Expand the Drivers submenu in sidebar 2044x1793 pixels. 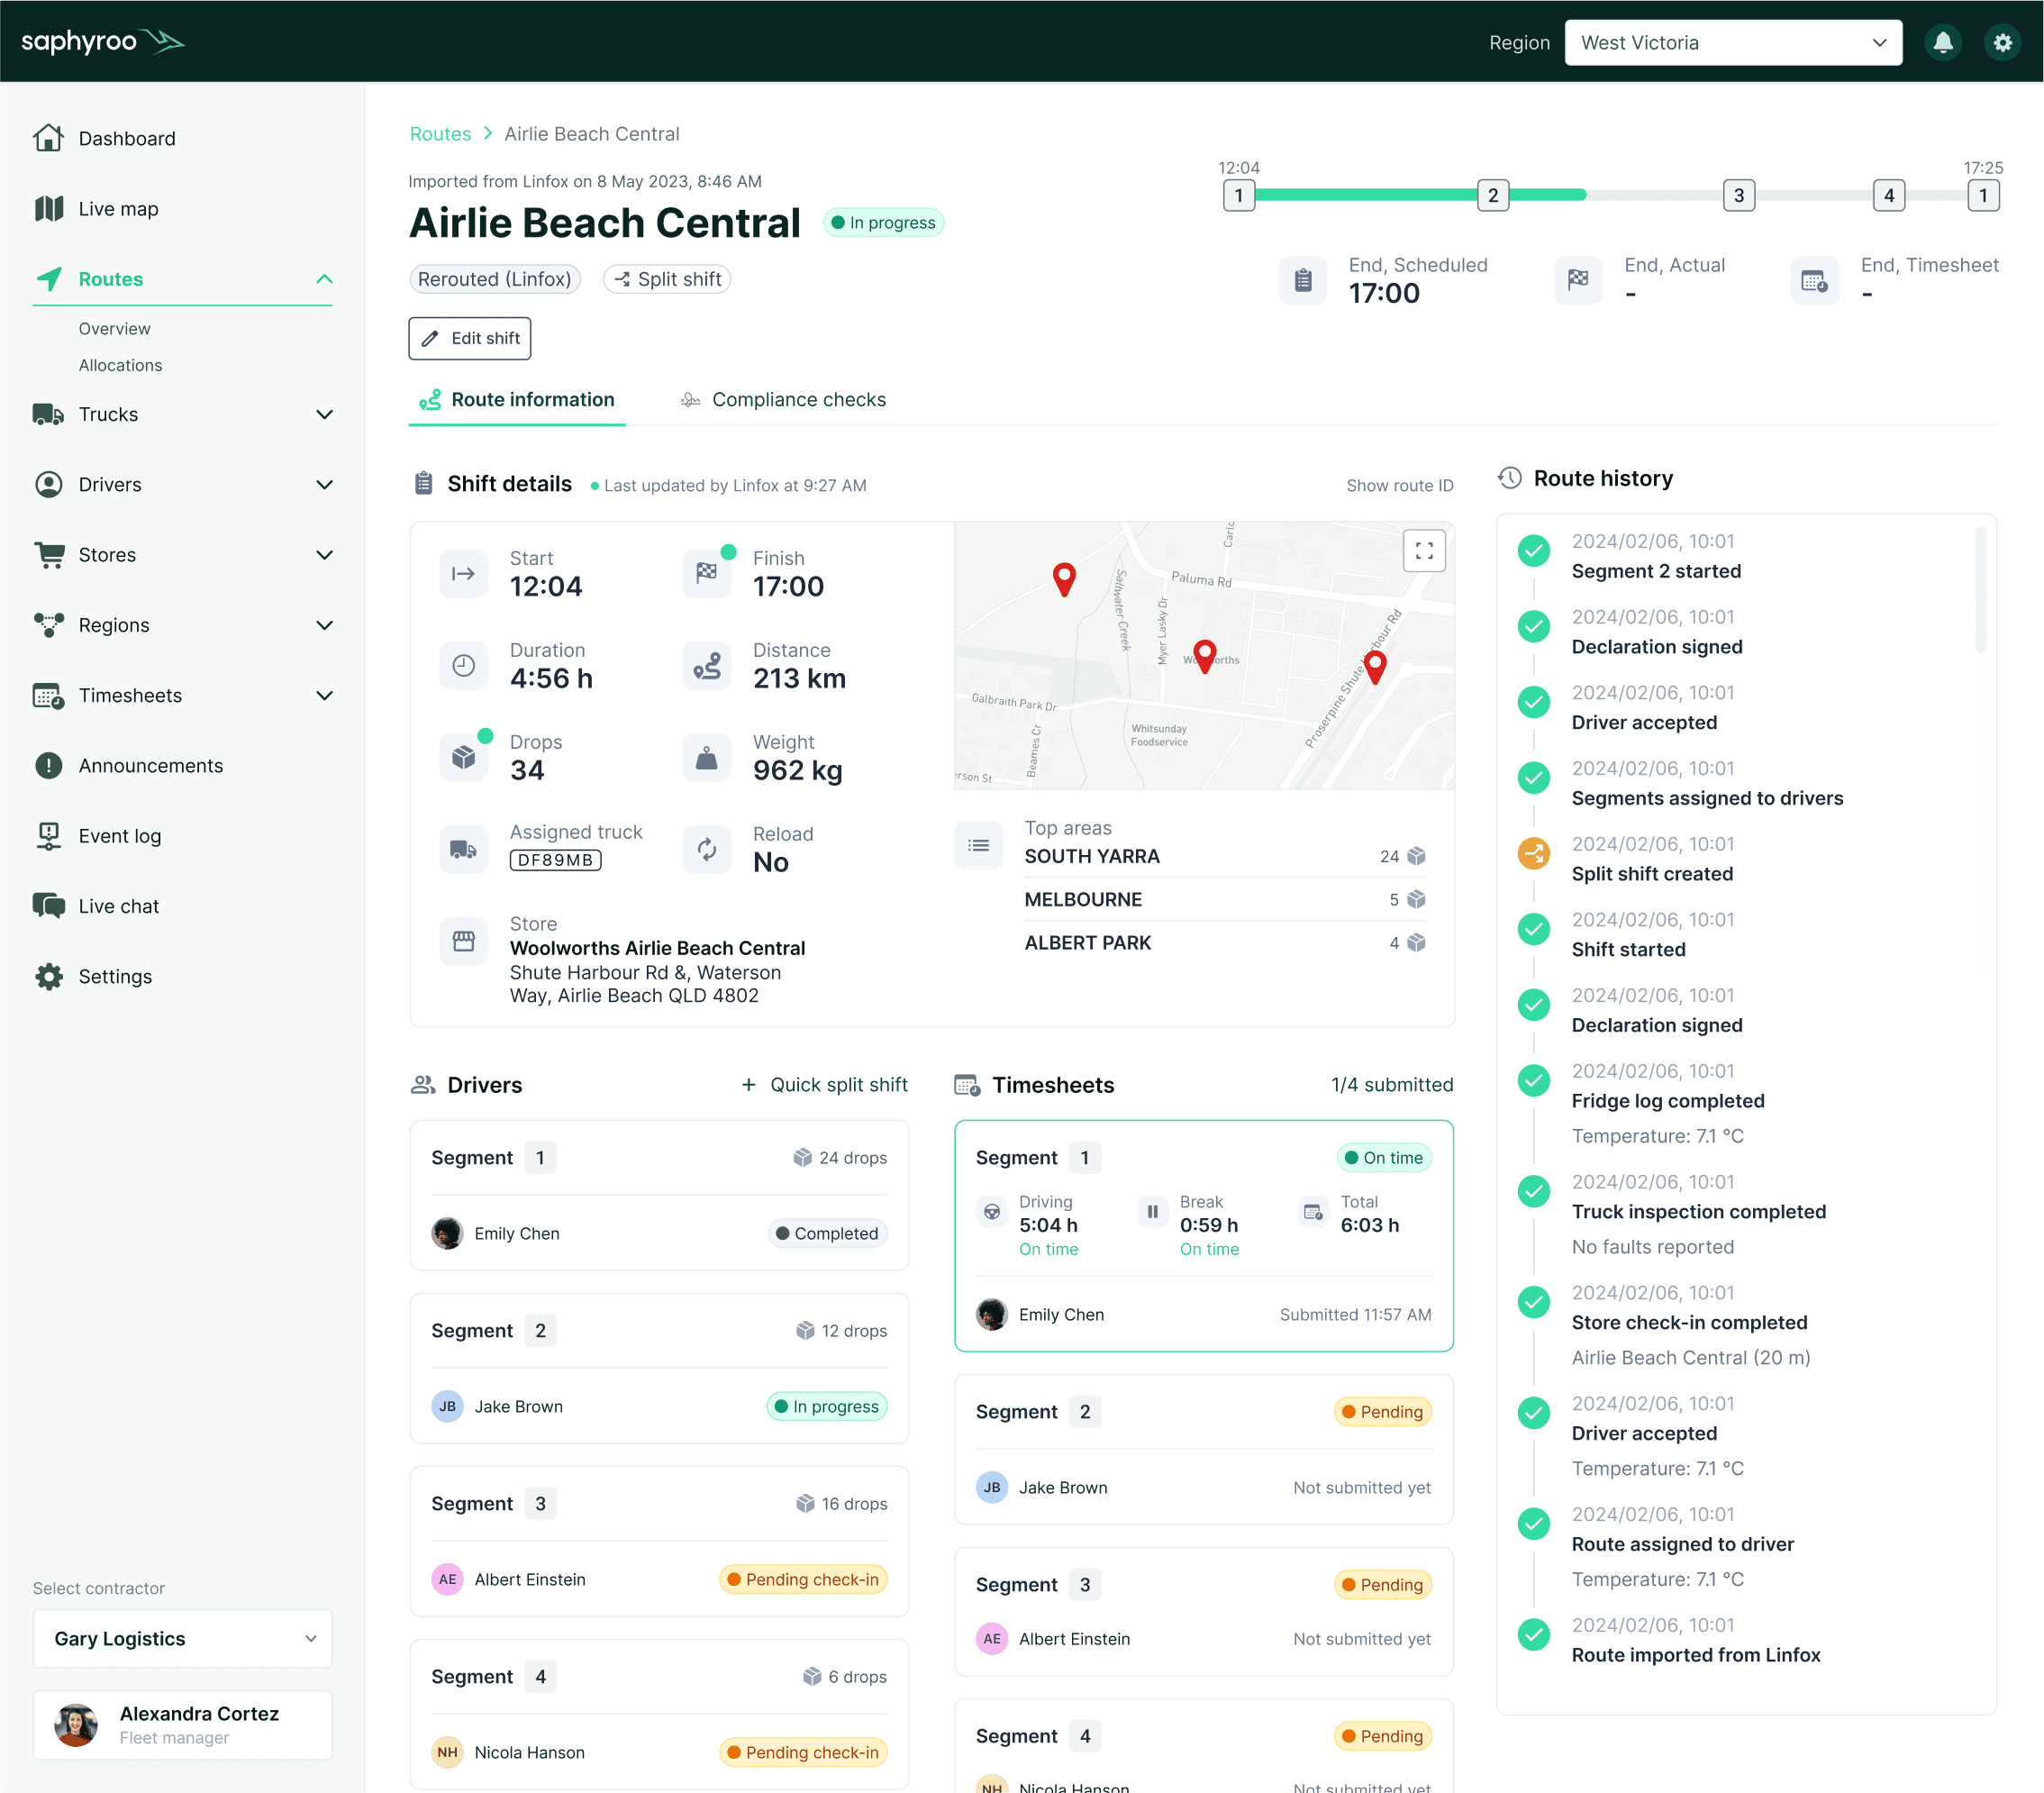324,484
